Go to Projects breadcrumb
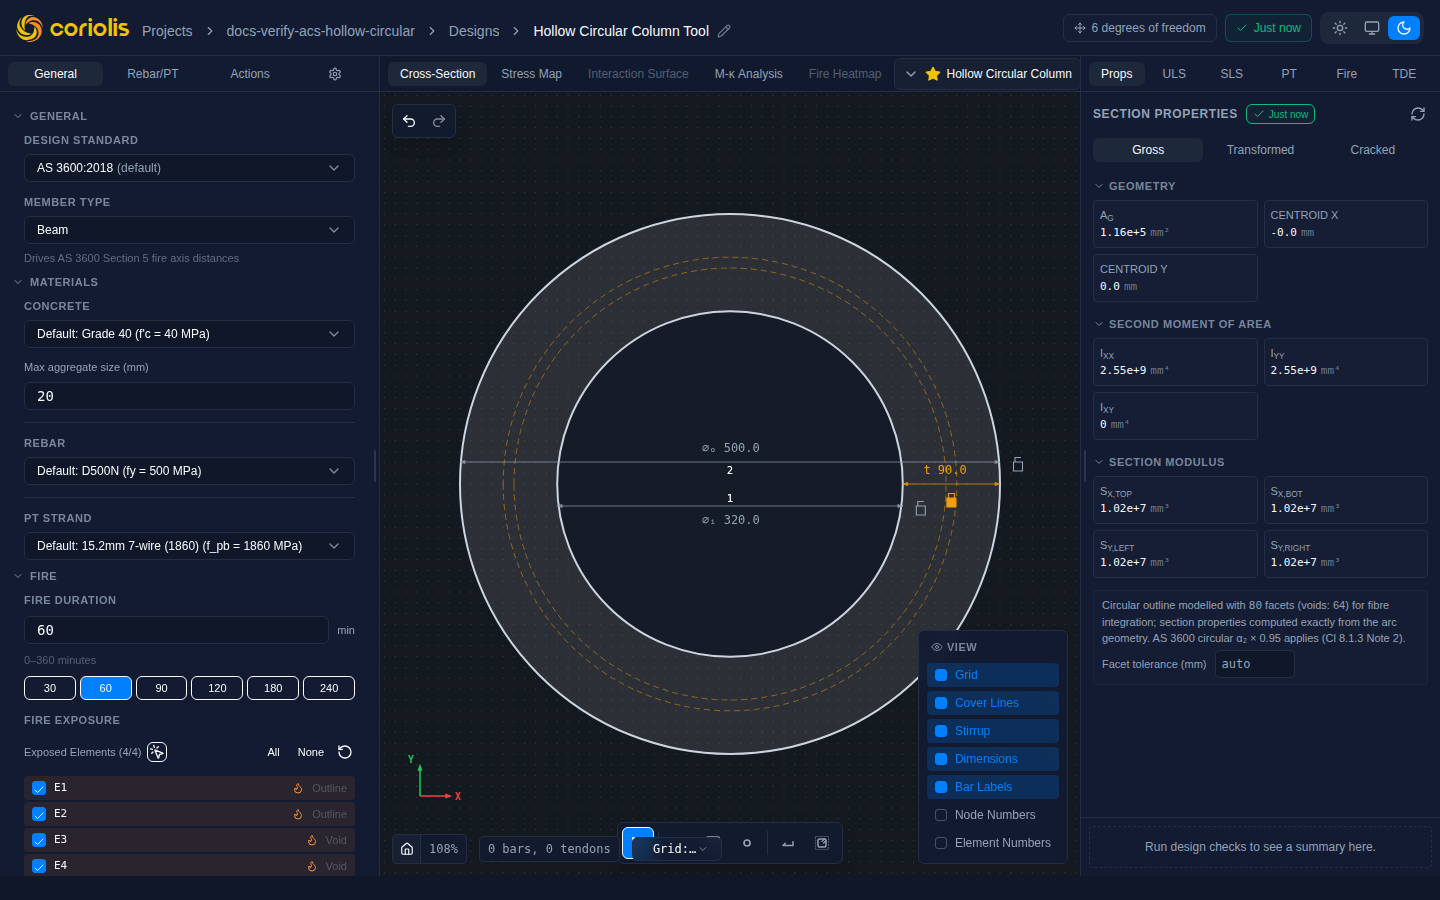Screen dimensions: 1440x900 coord(167,31)
